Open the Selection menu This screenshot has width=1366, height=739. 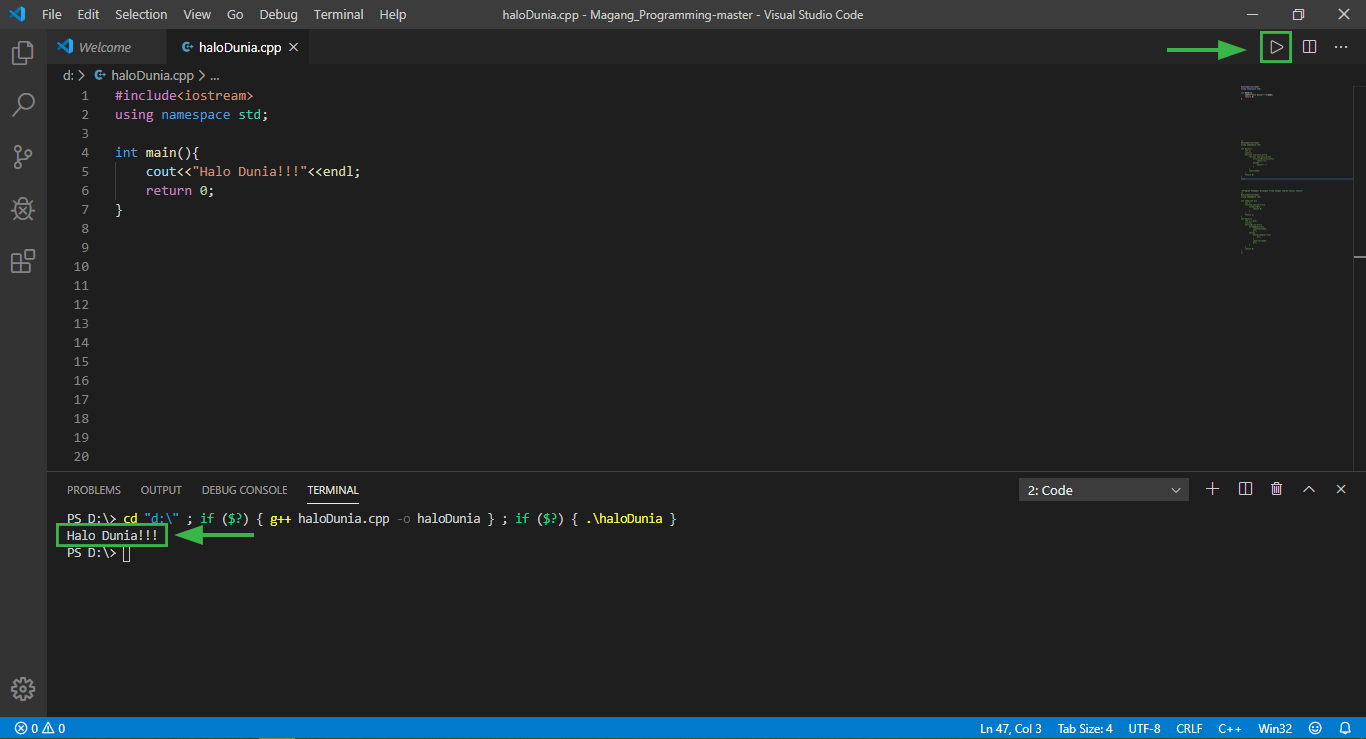point(141,15)
